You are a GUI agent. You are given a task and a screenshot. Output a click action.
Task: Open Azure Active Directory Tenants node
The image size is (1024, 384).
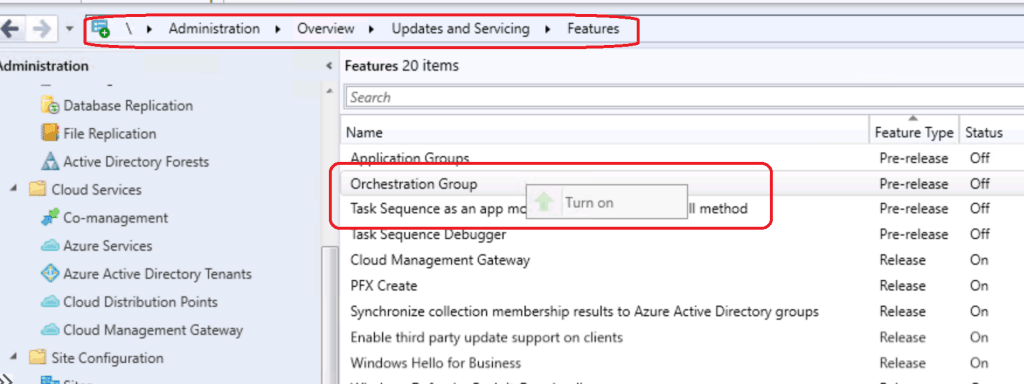[x=157, y=274]
